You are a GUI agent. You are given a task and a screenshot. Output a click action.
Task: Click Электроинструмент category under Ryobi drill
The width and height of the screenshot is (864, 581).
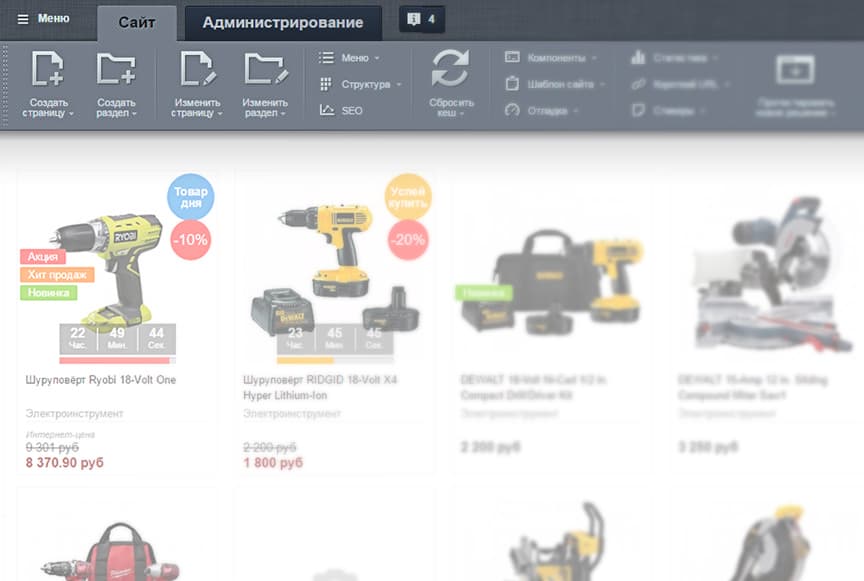[74, 413]
